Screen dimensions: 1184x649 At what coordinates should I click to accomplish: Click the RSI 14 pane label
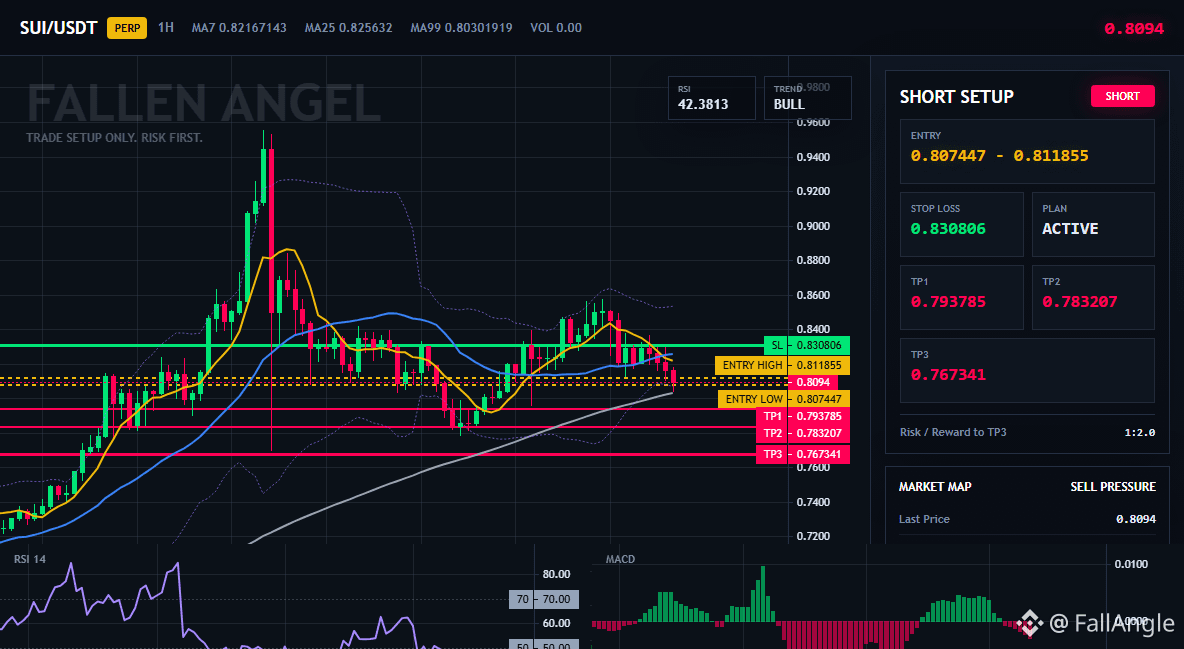(x=29, y=559)
